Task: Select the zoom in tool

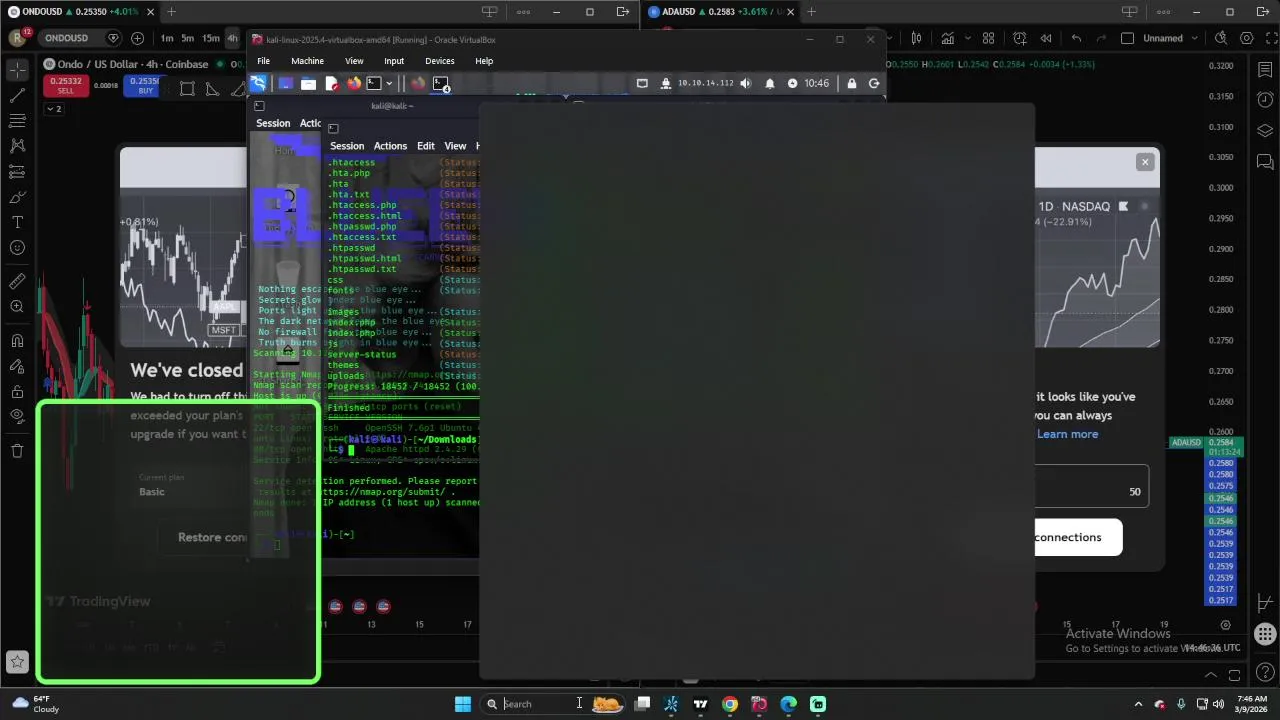Action: (17, 306)
